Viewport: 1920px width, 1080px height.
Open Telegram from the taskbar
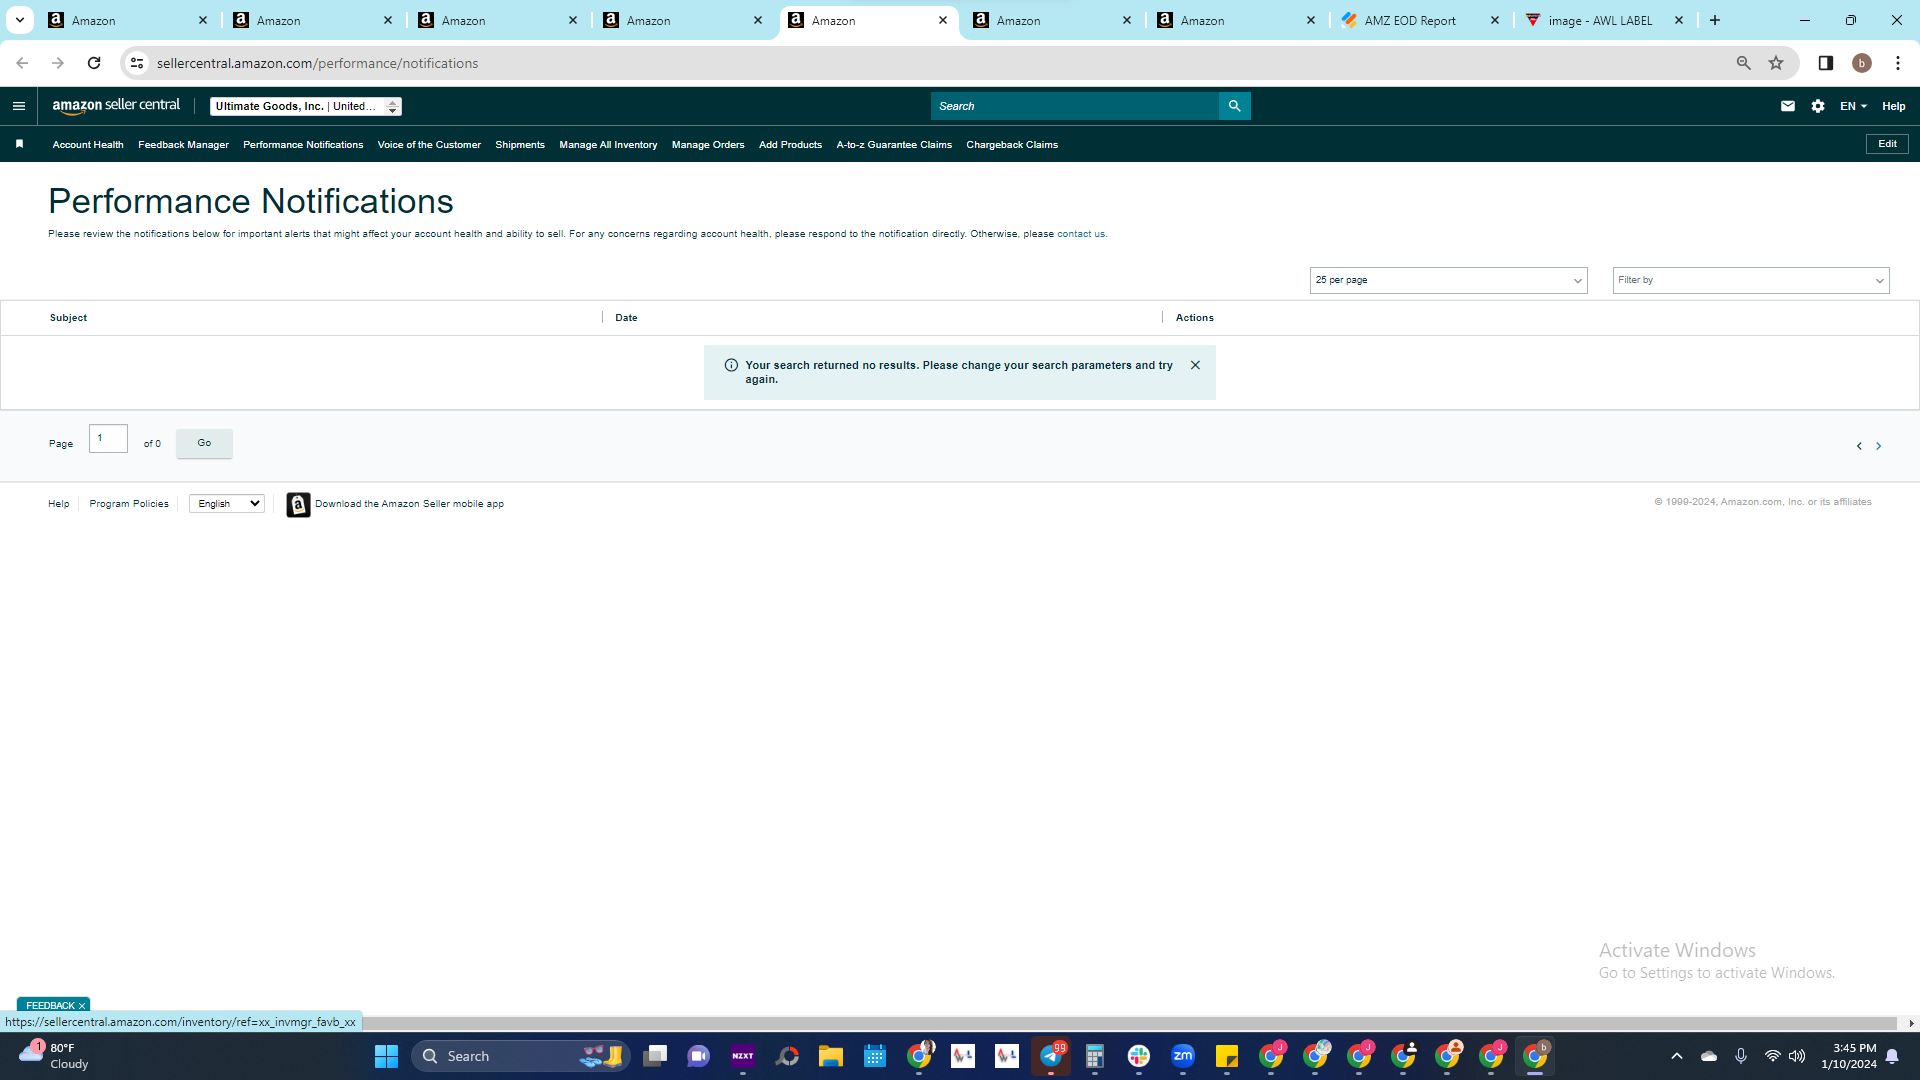point(1051,1056)
